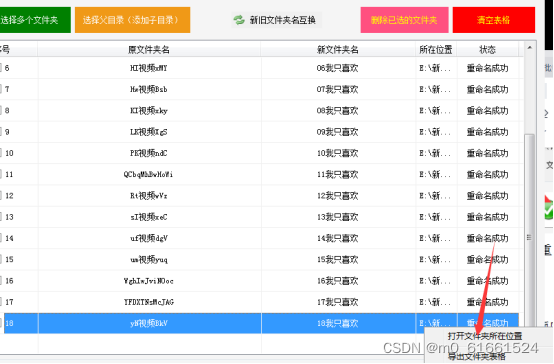The height and width of the screenshot is (364, 554).
Task: Click the 重命名成功 status in row 7
Action: click(x=488, y=89)
